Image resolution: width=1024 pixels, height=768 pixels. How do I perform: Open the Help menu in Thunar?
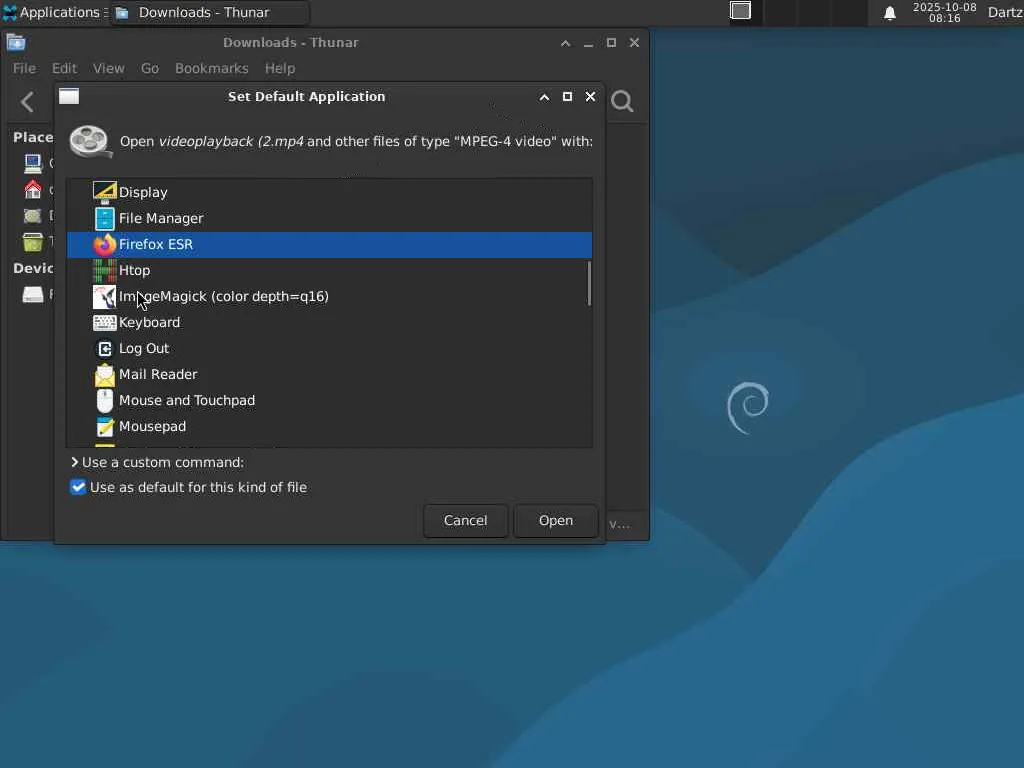(280, 69)
